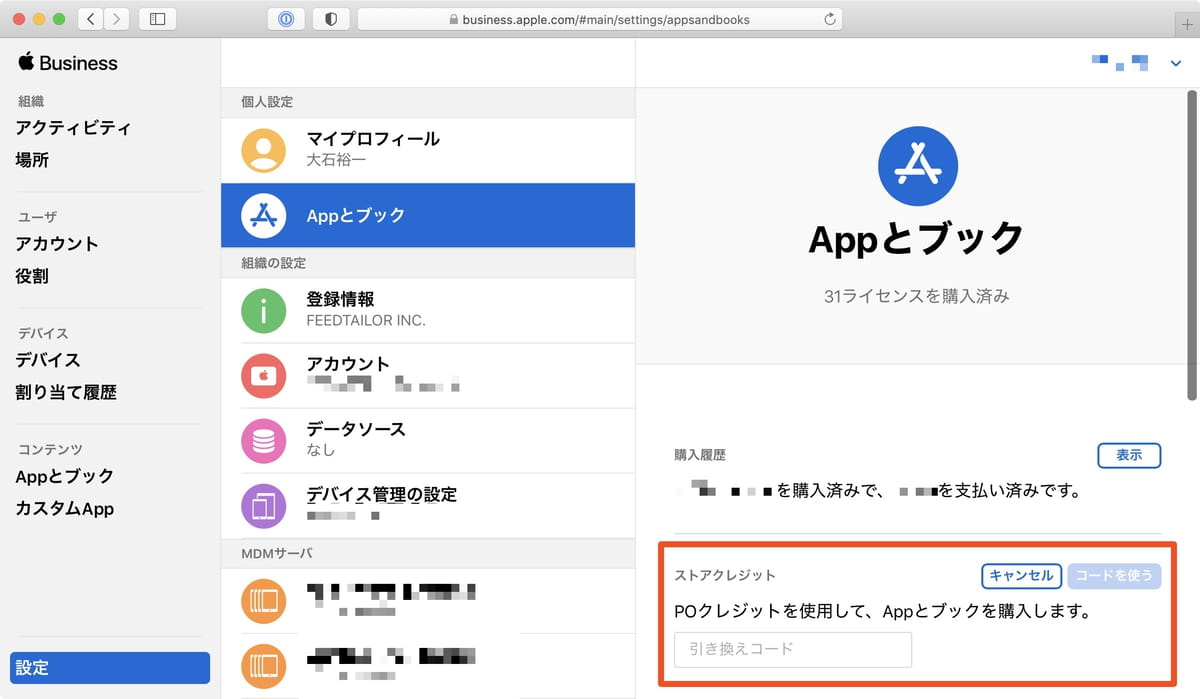
Task: Click Safari's forward navigation arrow
Action: (116, 19)
